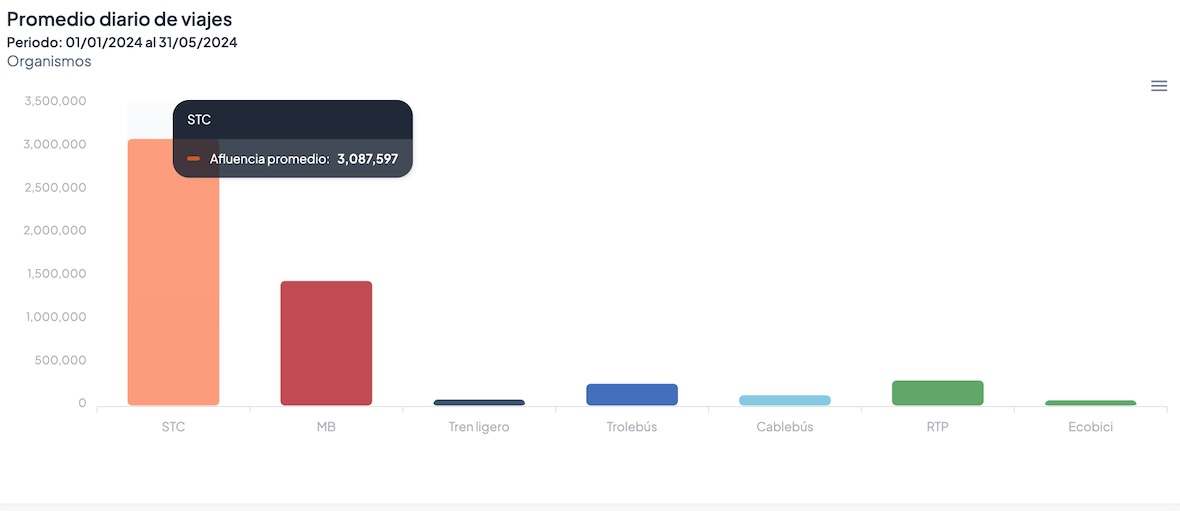Click the MB axis label
Image resolution: width=1180 pixels, height=511 pixels.
click(326, 427)
